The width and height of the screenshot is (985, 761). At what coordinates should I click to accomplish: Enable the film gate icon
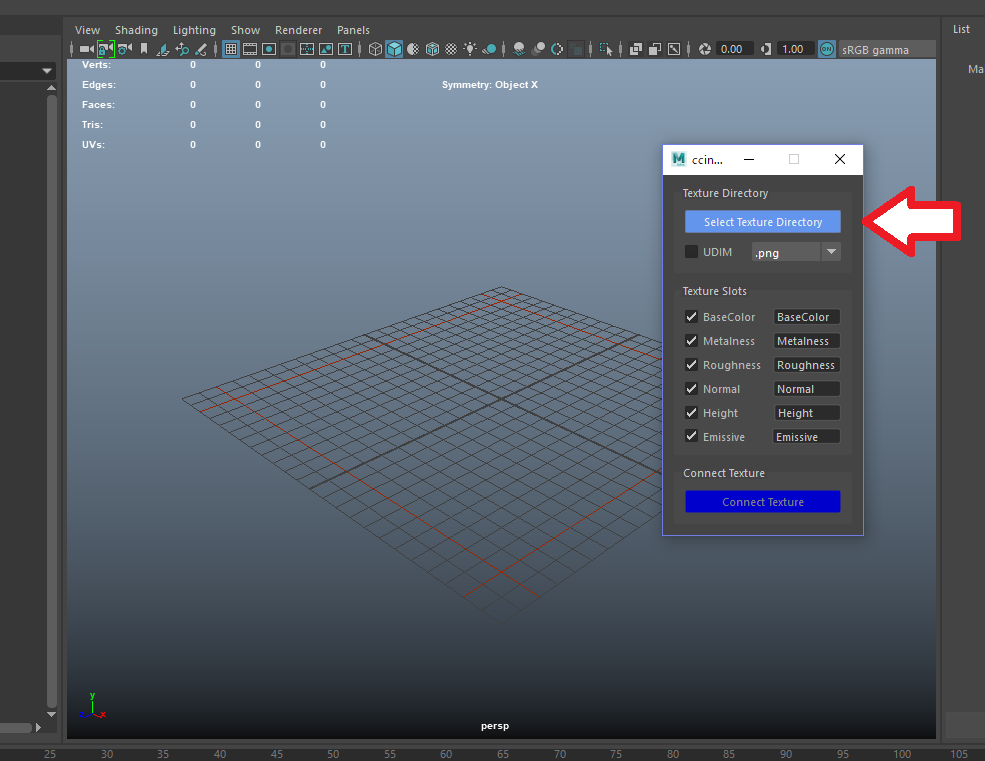250,49
